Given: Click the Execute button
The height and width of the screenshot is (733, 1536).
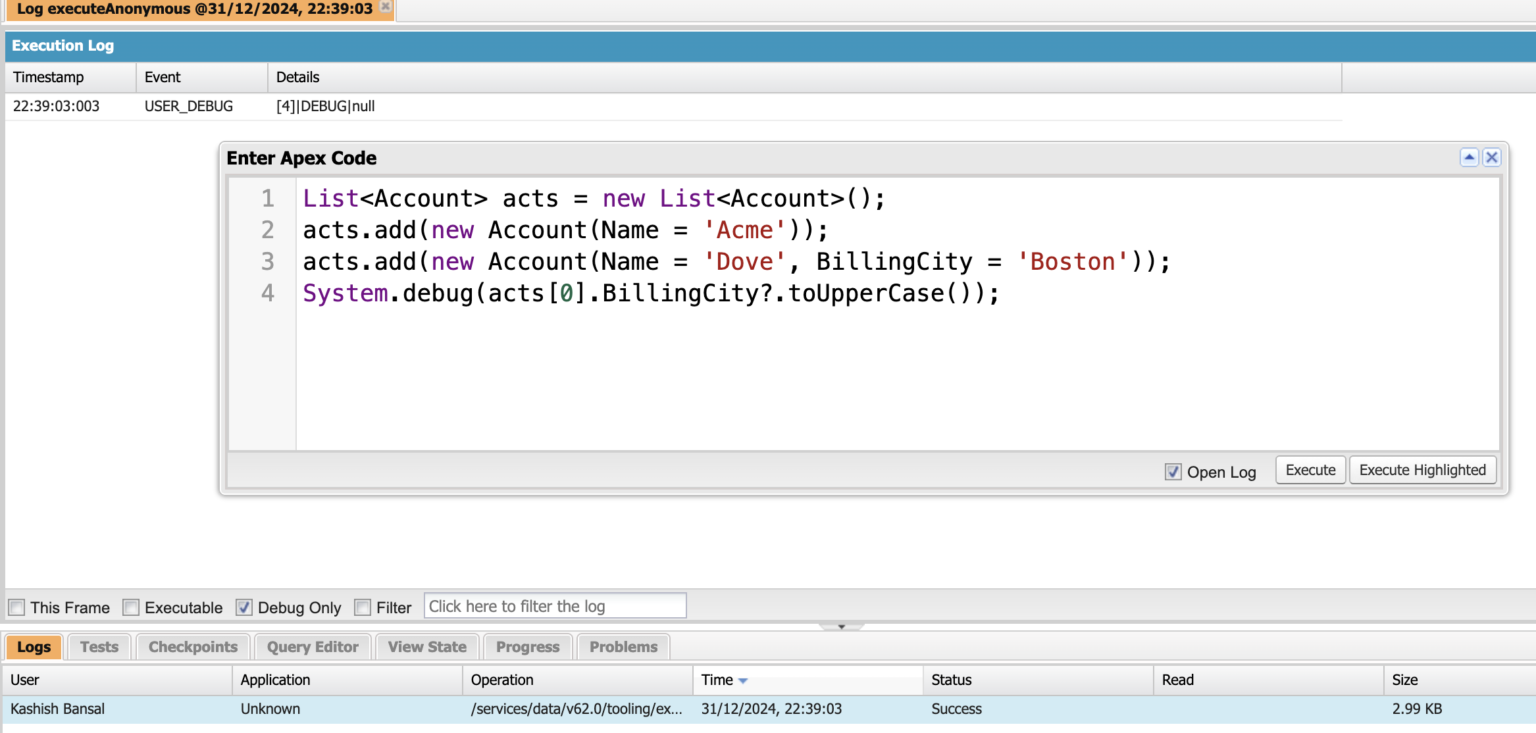Looking at the screenshot, I should tap(1310, 469).
